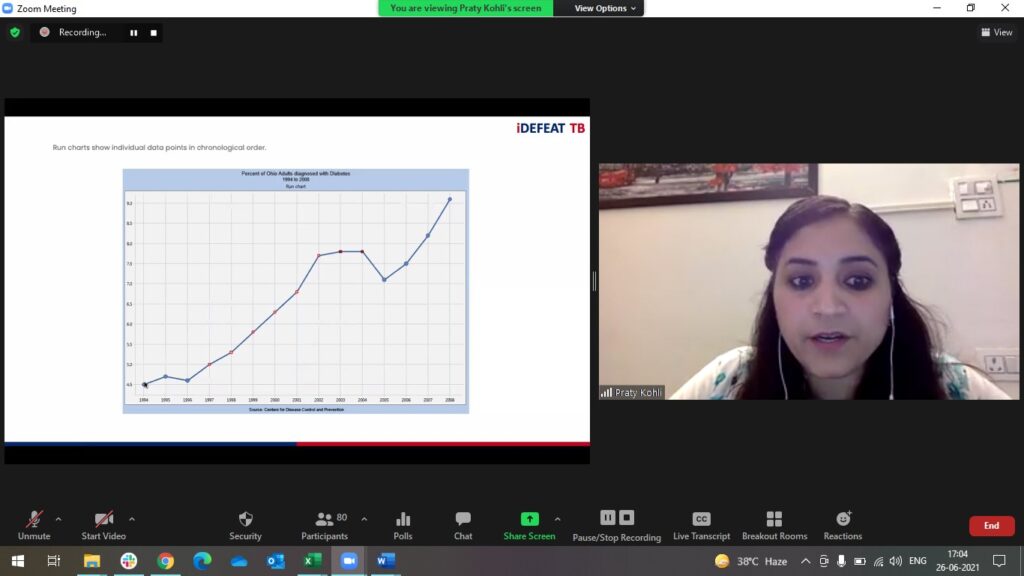Viewport: 1024px width, 576px height.
Task: Open Excel from the Windows taskbar
Action: [x=312, y=561]
